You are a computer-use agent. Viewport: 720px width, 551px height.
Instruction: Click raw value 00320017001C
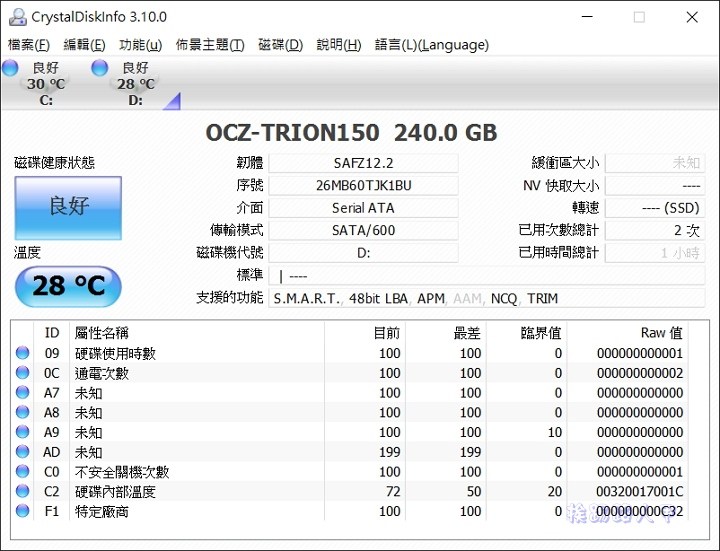click(640, 491)
